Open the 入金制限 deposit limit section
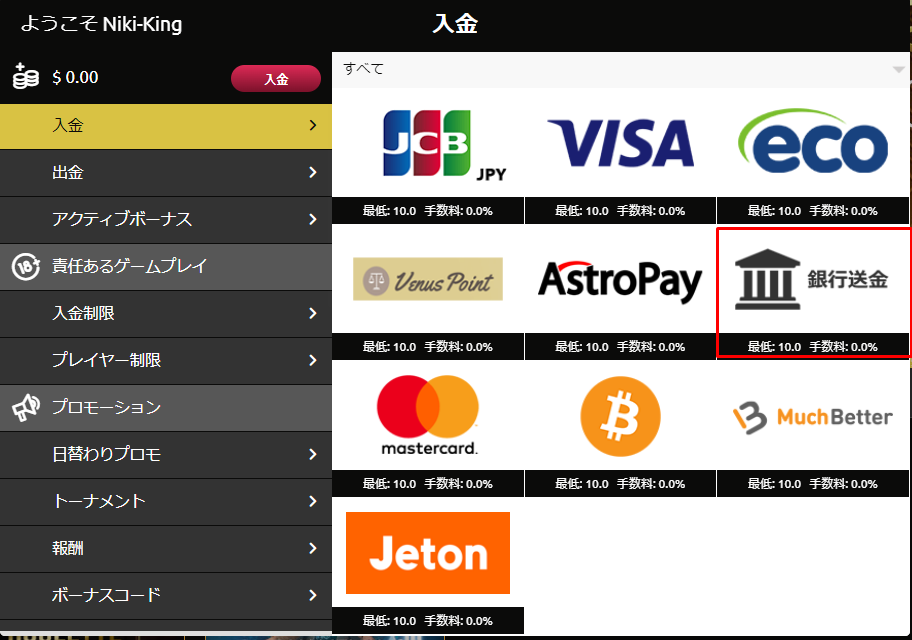Viewport: 912px width, 640px height. [x=166, y=314]
